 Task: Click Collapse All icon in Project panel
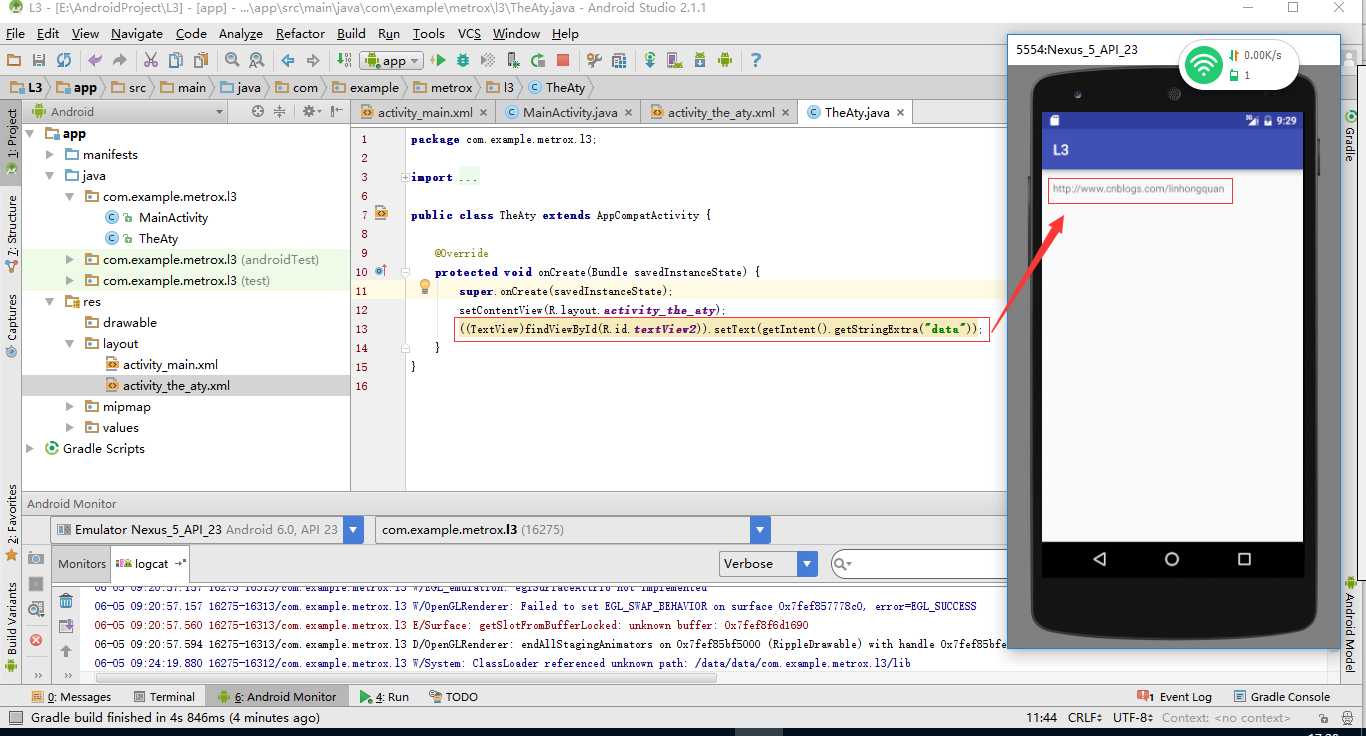281,111
